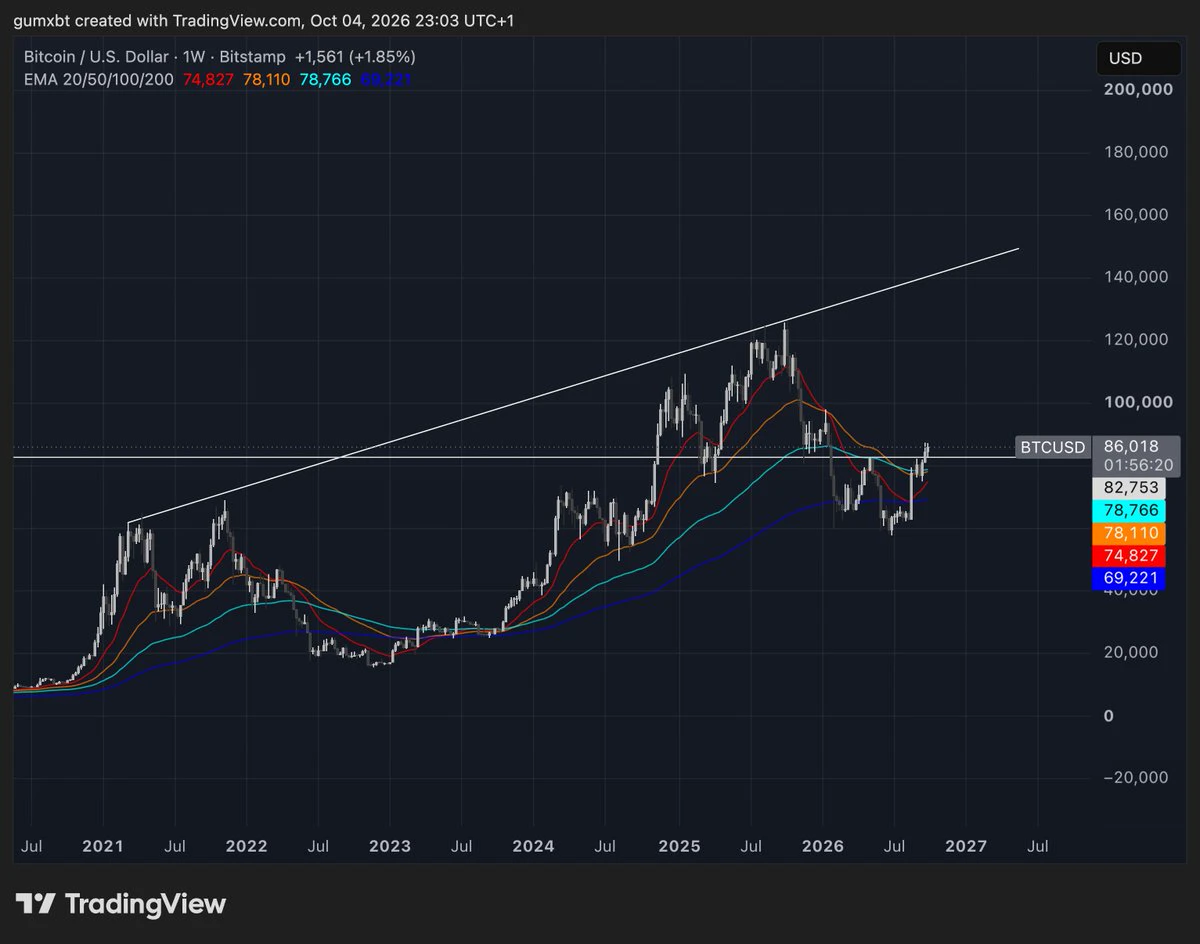Open the USD currency selector
This screenshot has width=1200, height=944.
[1138, 59]
